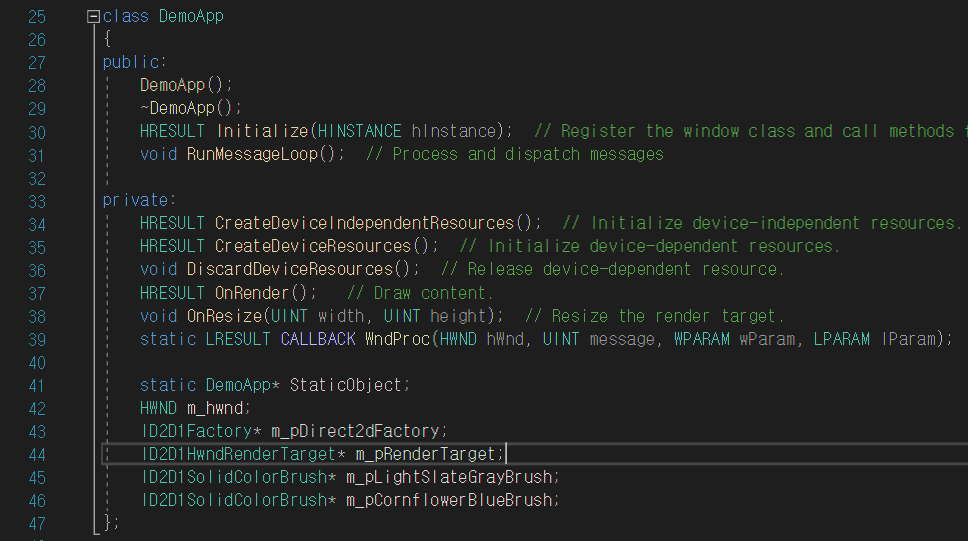Place cursor on OnRender method
The width and height of the screenshot is (968, 541).
click(252, 293)
